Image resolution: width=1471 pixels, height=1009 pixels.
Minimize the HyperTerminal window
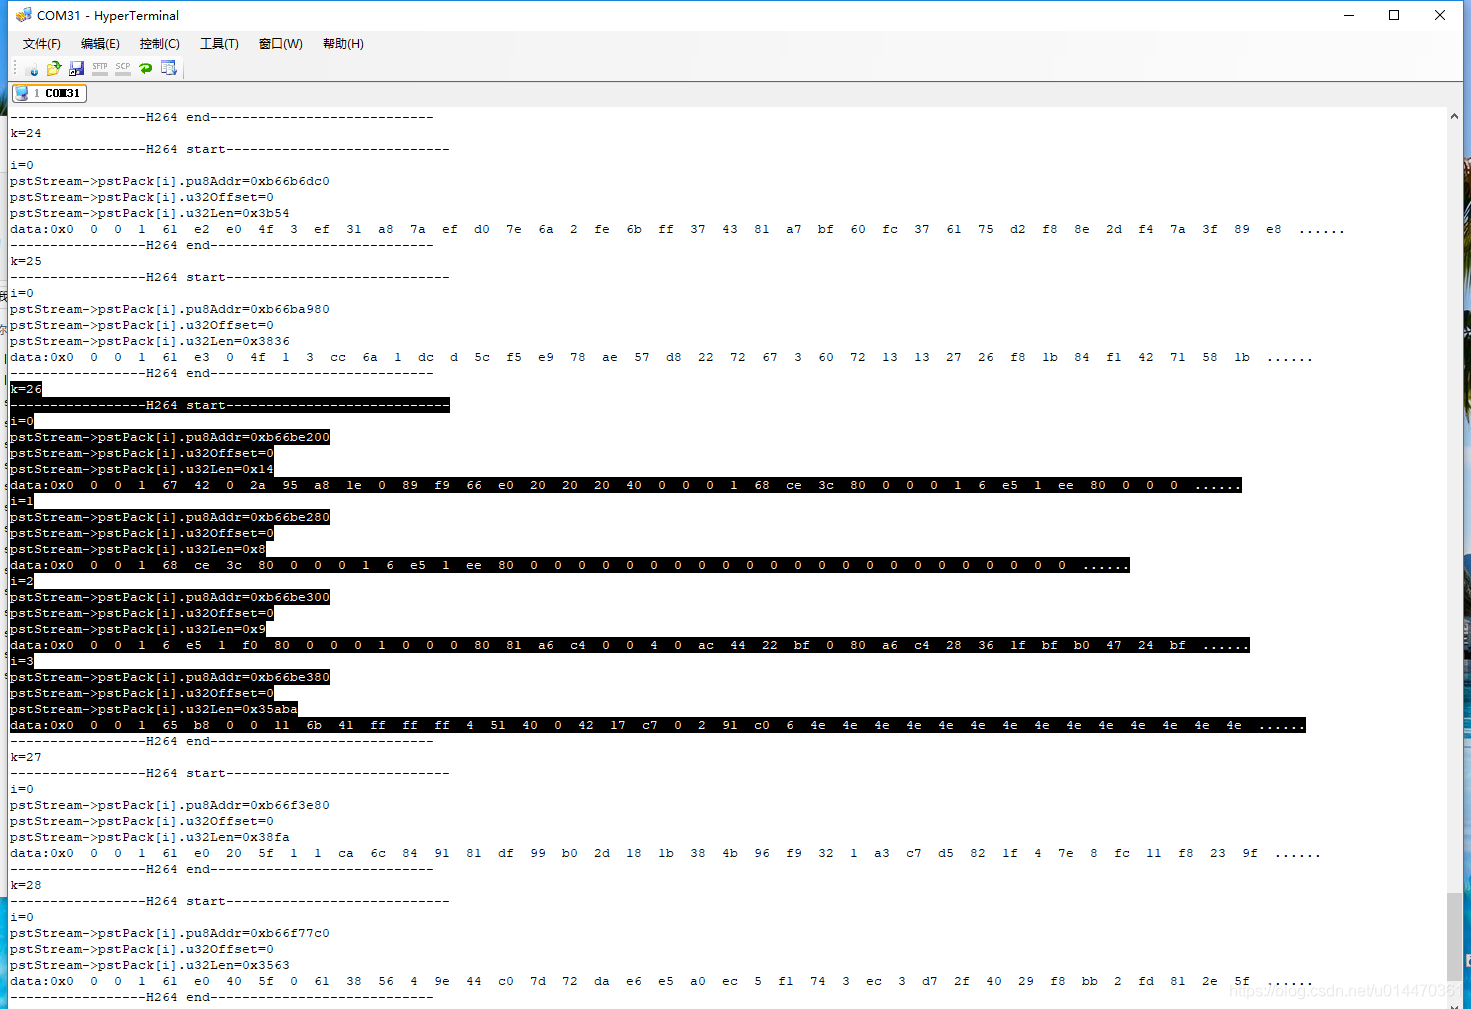[1349, 15]
